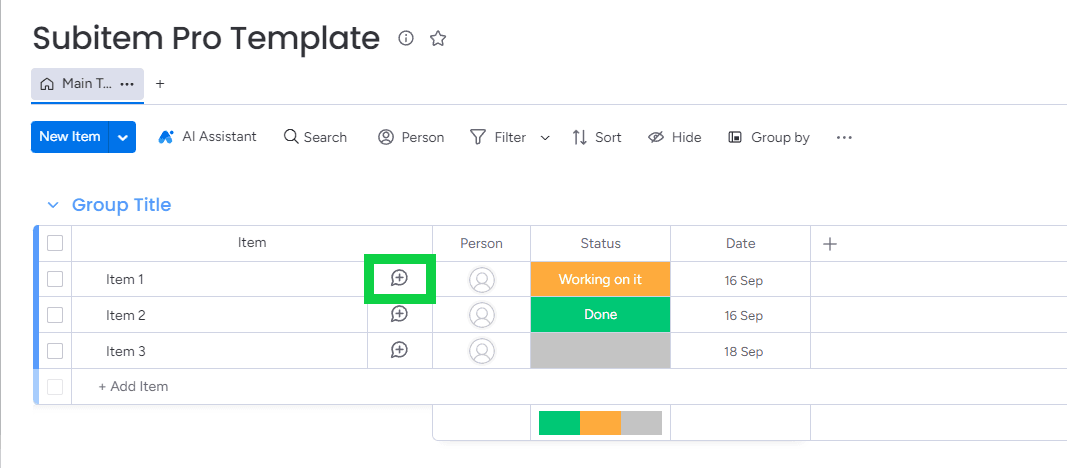Click the New Item button

click(70, 137)
